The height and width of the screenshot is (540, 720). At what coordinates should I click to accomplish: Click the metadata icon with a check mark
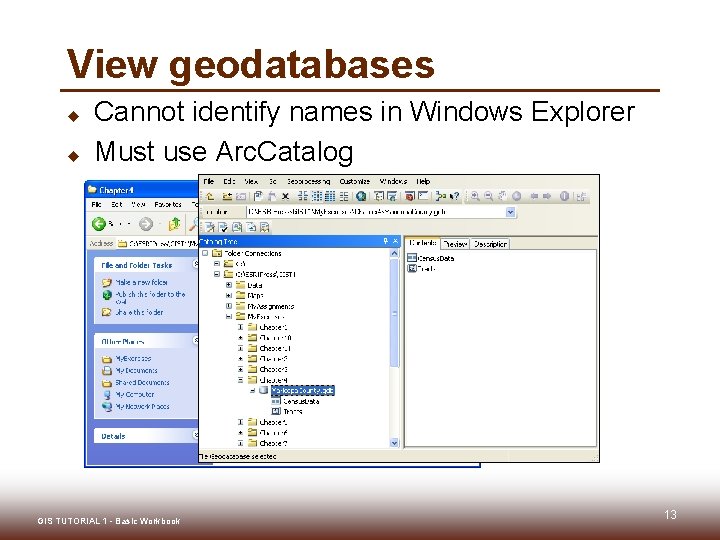point(223,227)
